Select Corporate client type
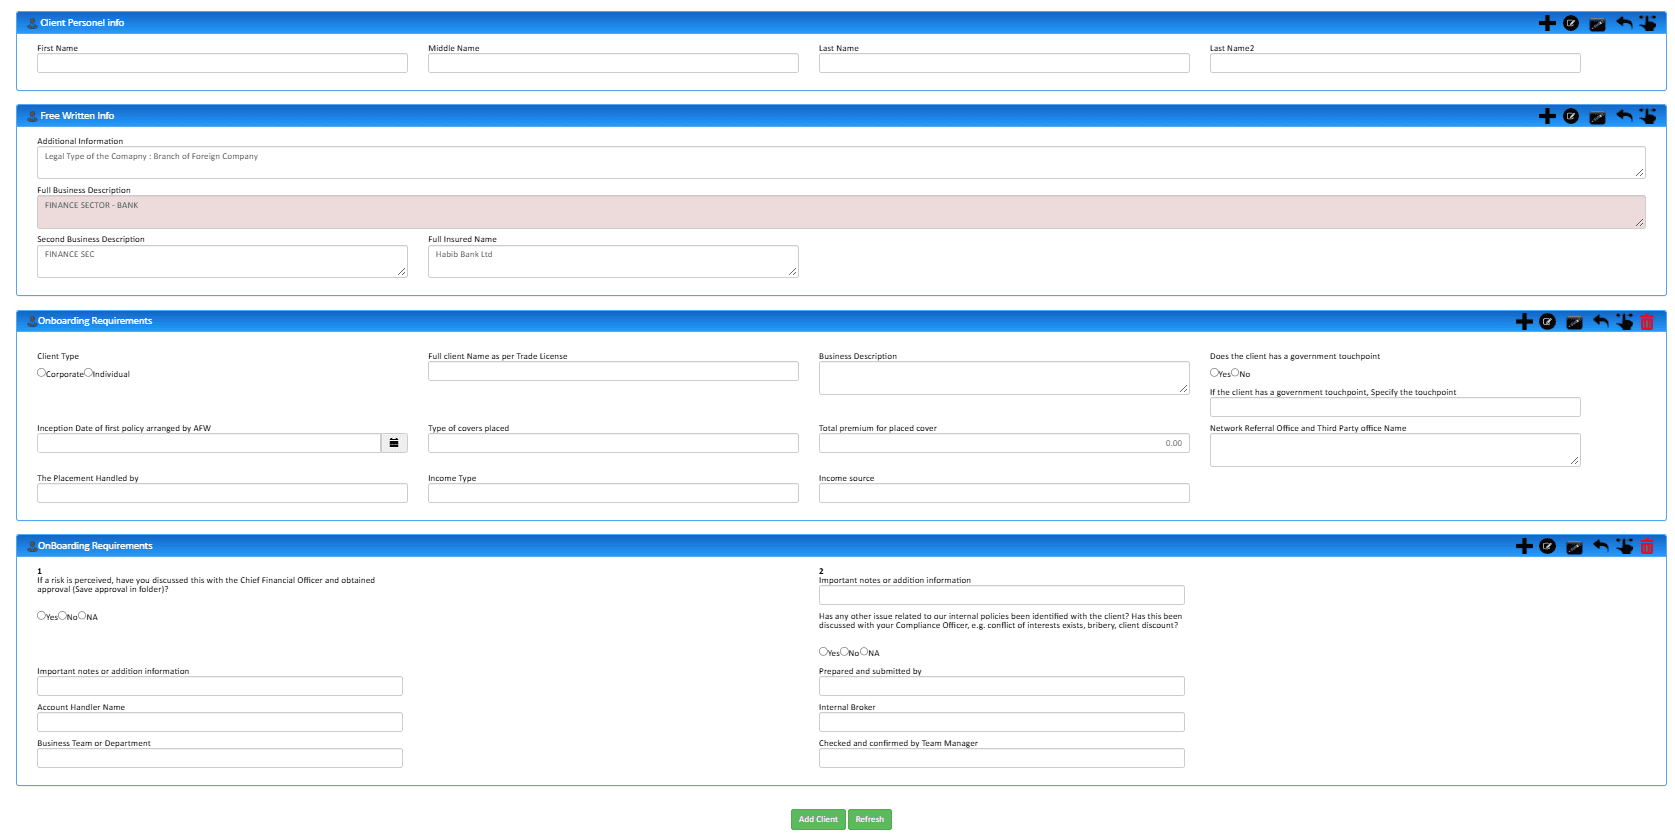This screenshot has height=833, width=1675. click(x=41, y=373)
